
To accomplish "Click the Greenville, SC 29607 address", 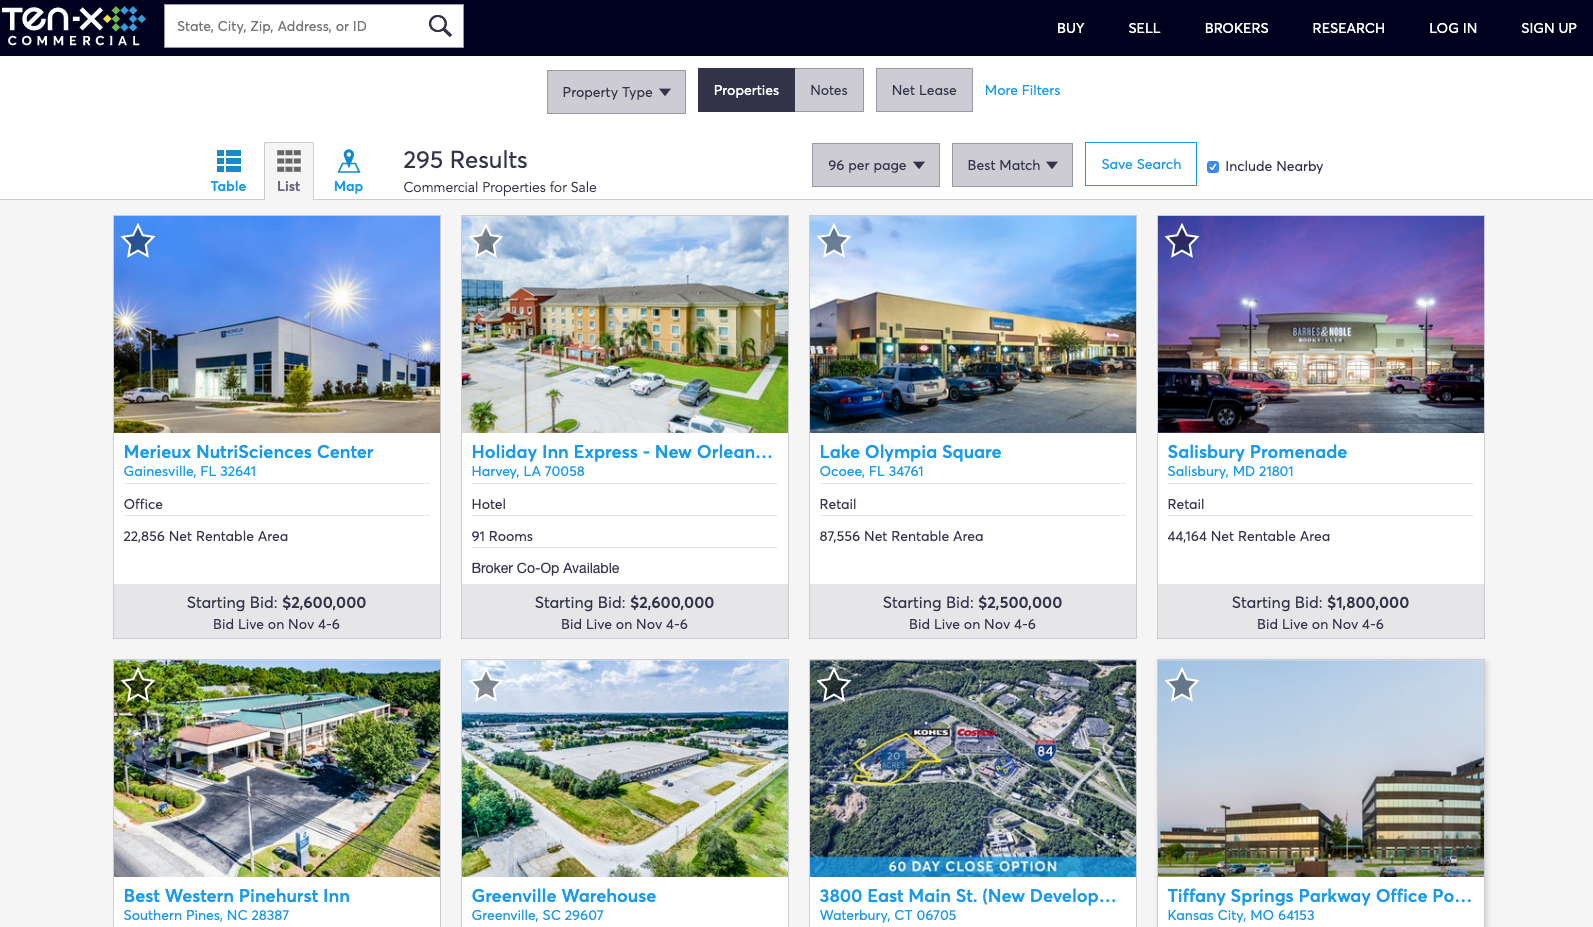I will pyautogui.click(x=538, y=916).
